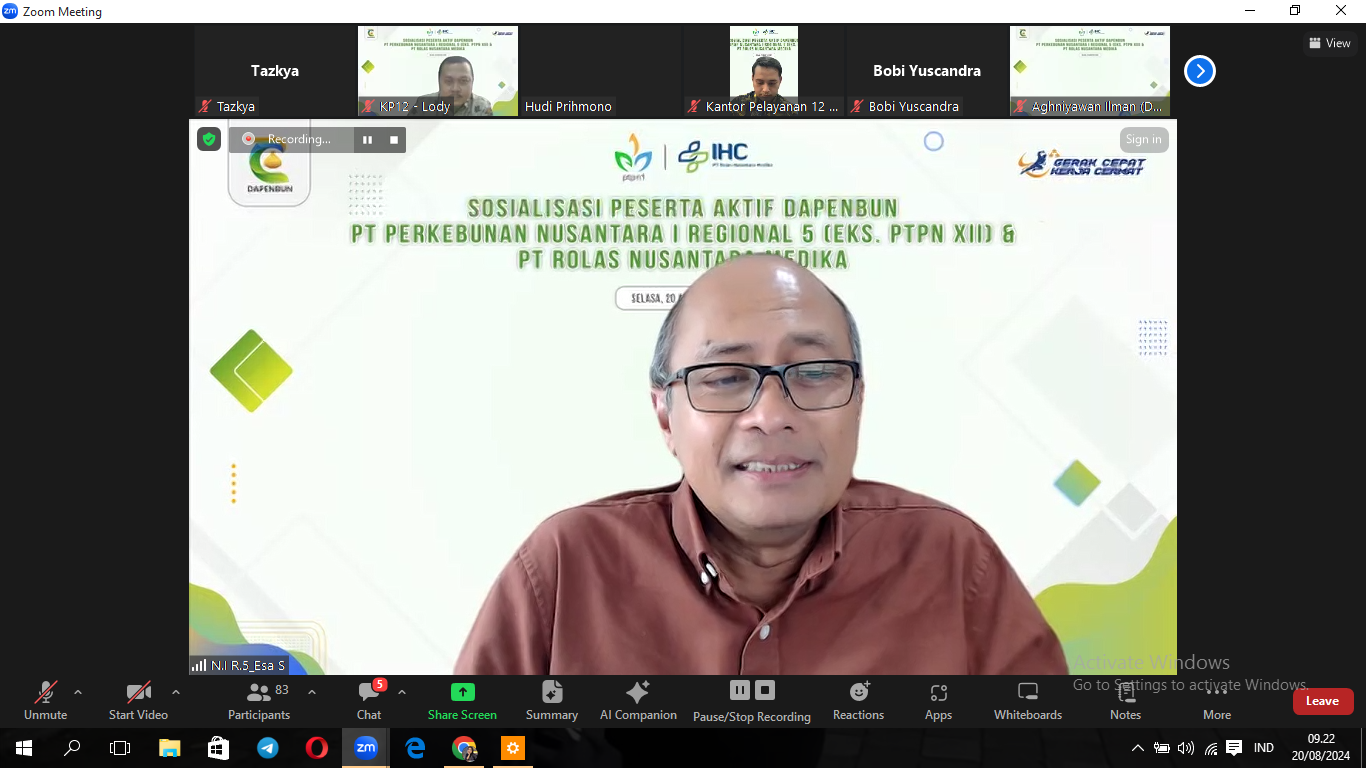Expand video options arrow beside Start Video
This screenshot has height=768, width=1366.
176,692
